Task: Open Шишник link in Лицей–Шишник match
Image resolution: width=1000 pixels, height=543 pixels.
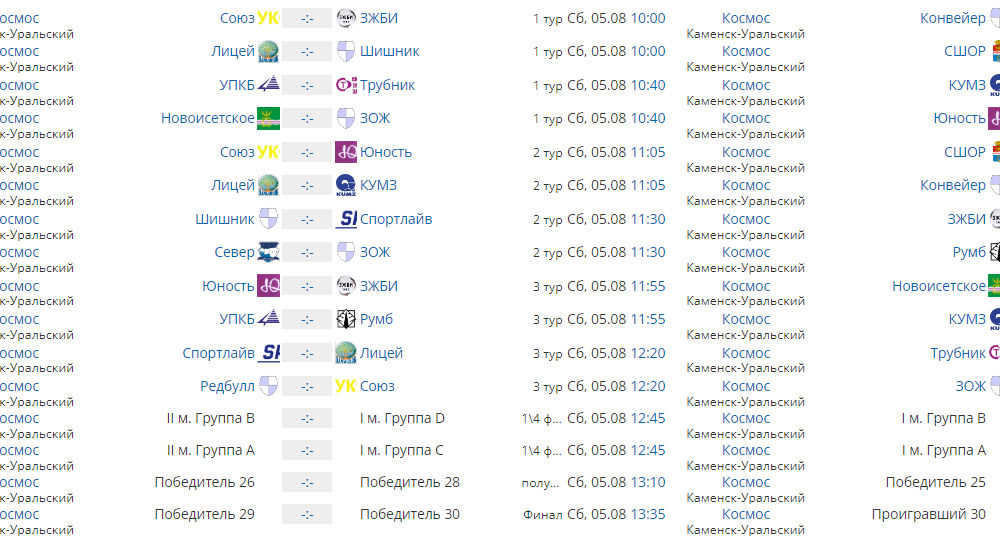Action: coord(390,52)
